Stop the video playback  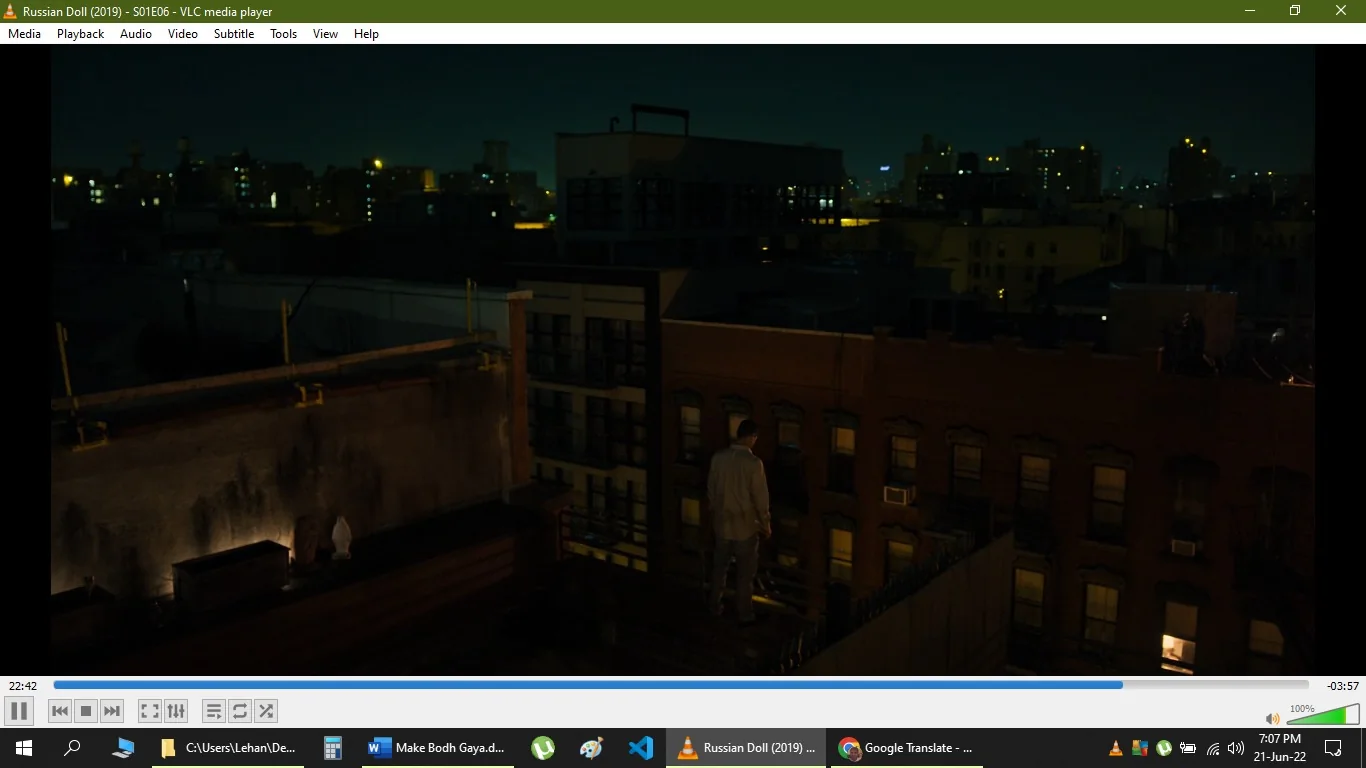pos(86,711)
